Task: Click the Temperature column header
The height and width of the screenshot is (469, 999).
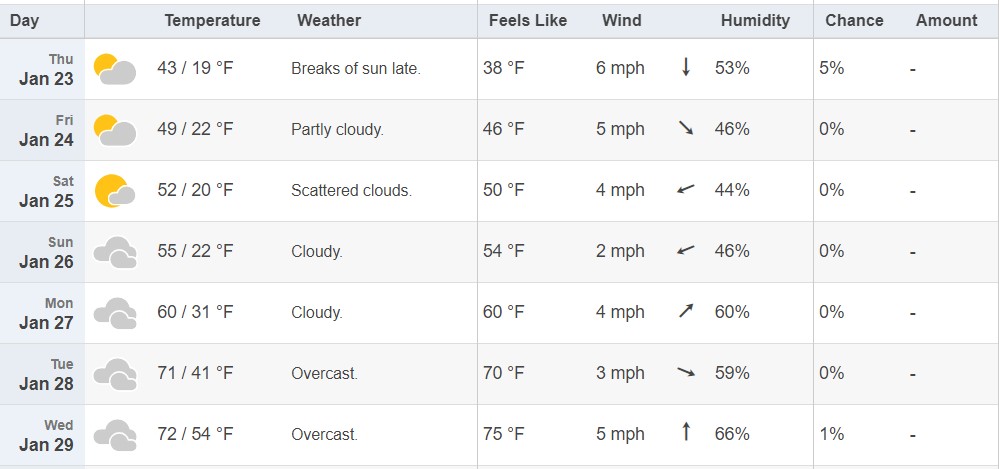Action: coord(212,20)
